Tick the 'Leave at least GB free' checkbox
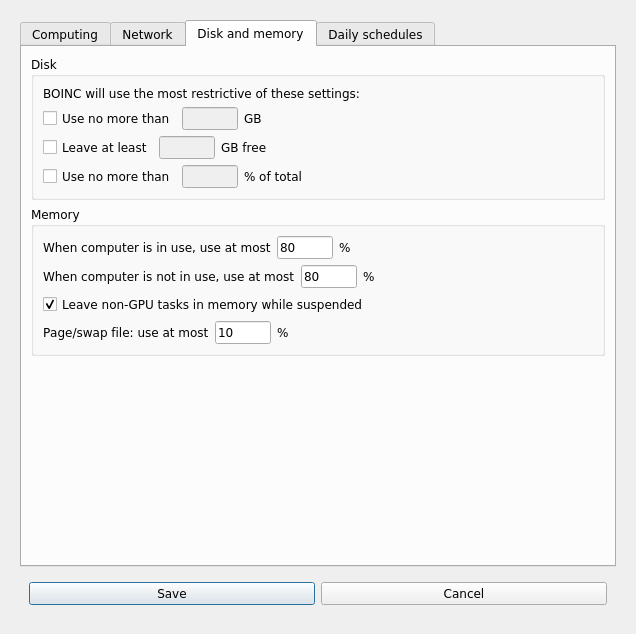This screenshot has height=634, width=636. click(x=50, y=147)
